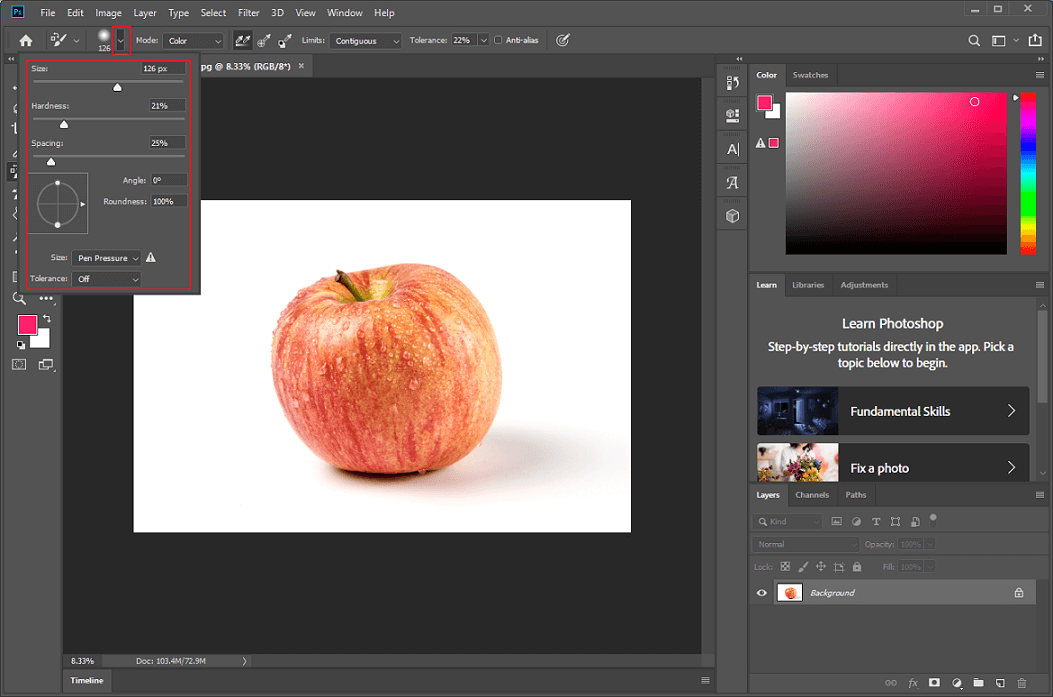Click the Home icon in the options bar

pyautogui.click(x=24, y=40)
